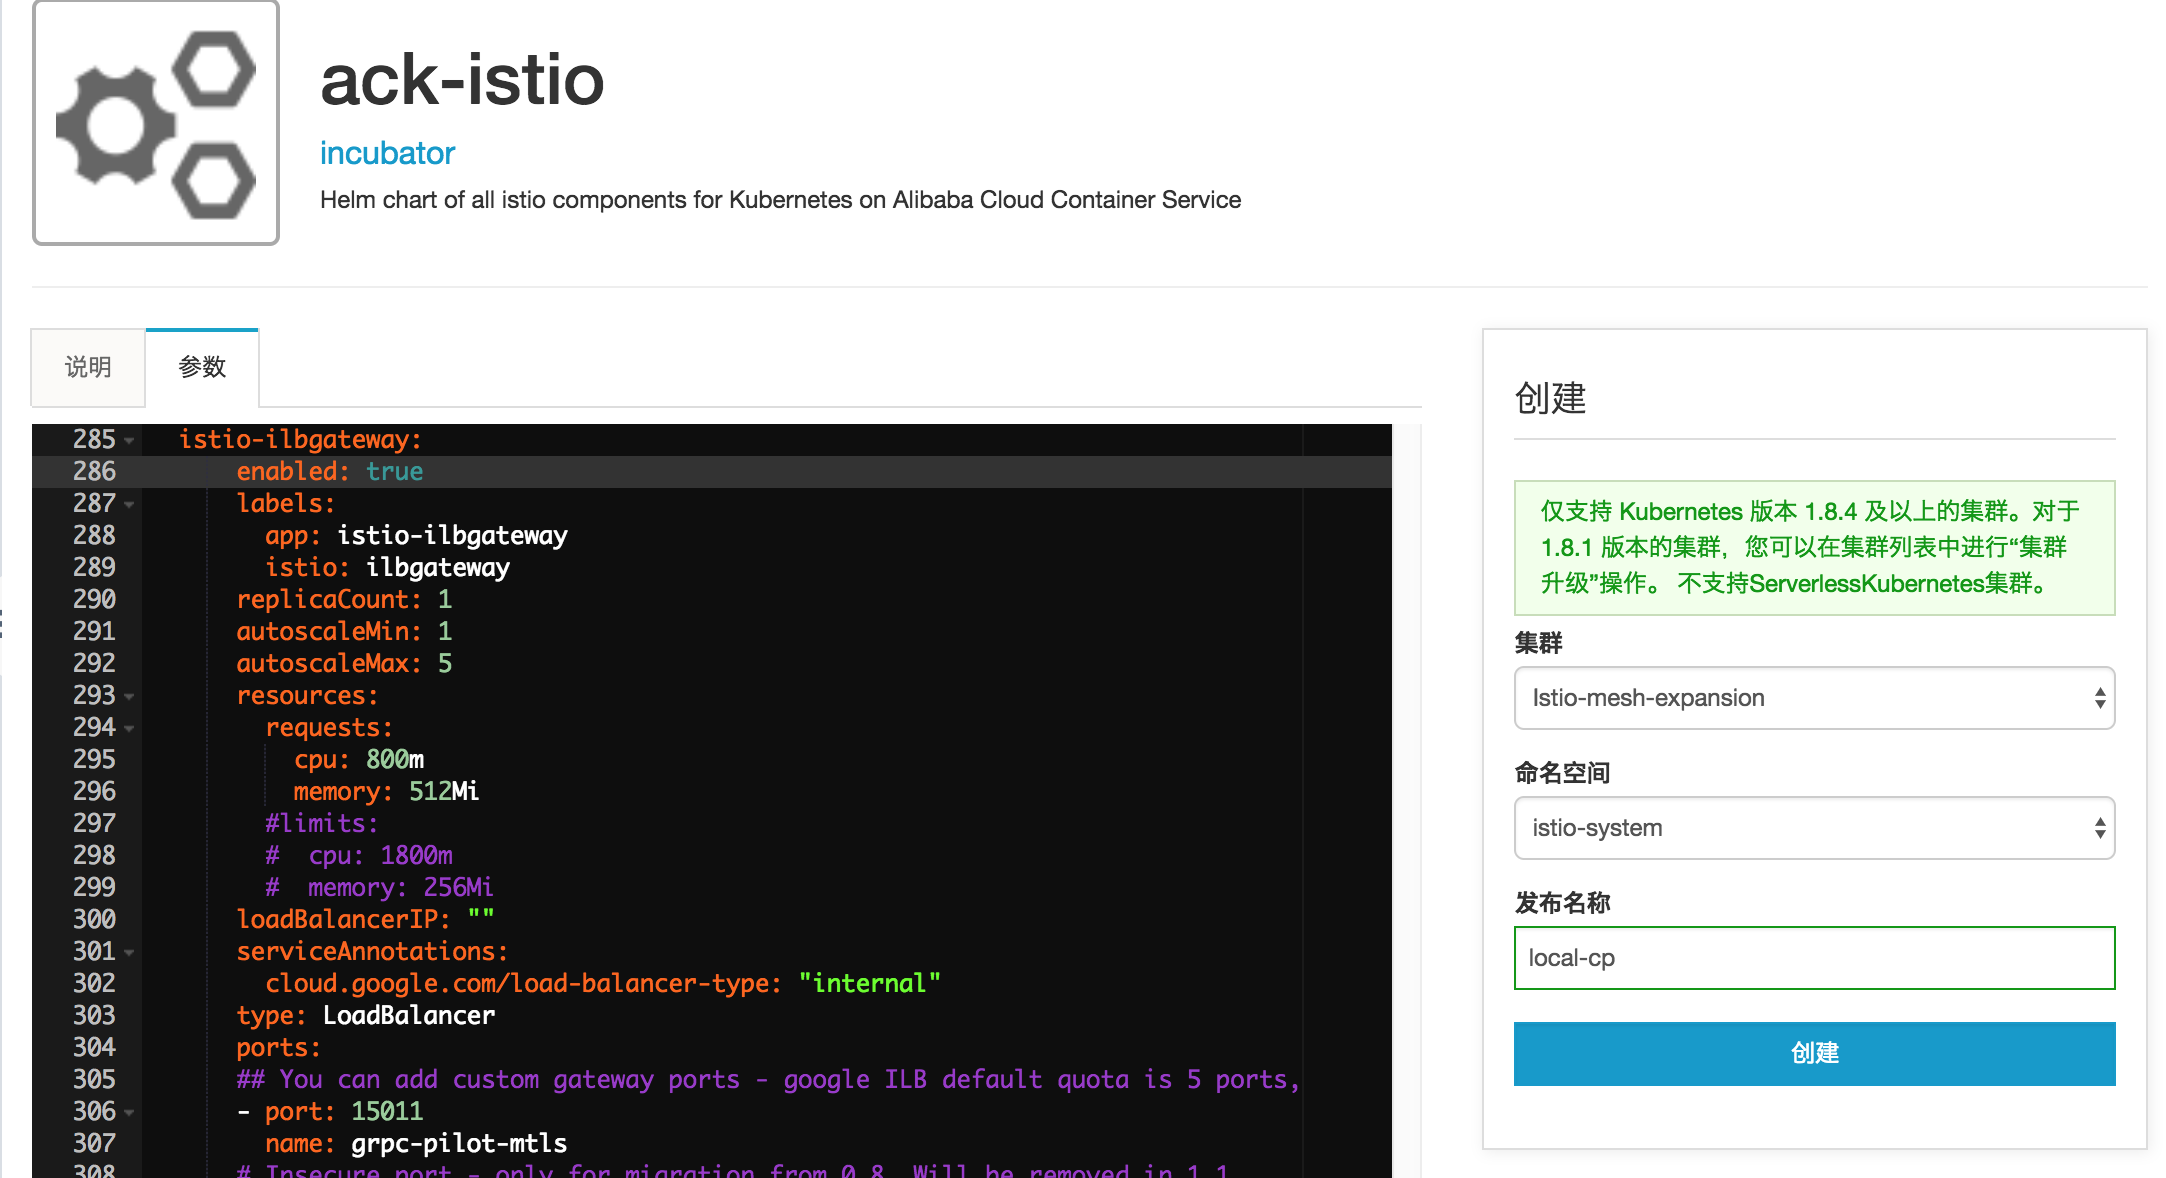Image resolution: width=2166 pixels, height=1178 pixels.
Task: Select the 参数 tab
Action: click(202, 367)
